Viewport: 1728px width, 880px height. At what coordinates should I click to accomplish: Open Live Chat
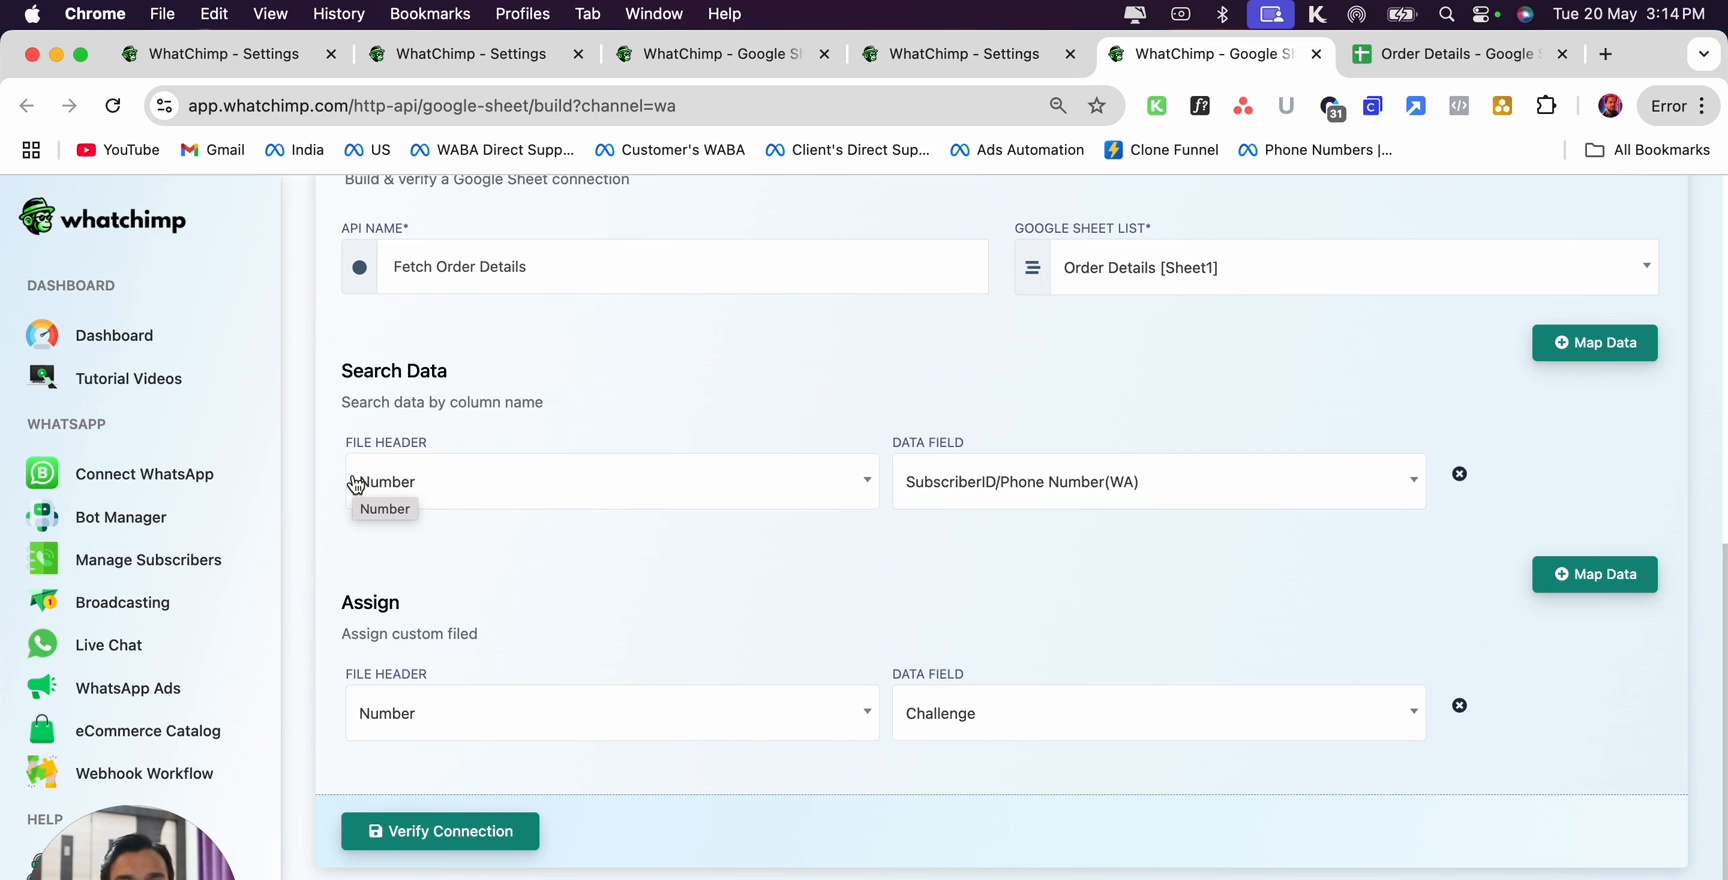(x=84, y=645)
